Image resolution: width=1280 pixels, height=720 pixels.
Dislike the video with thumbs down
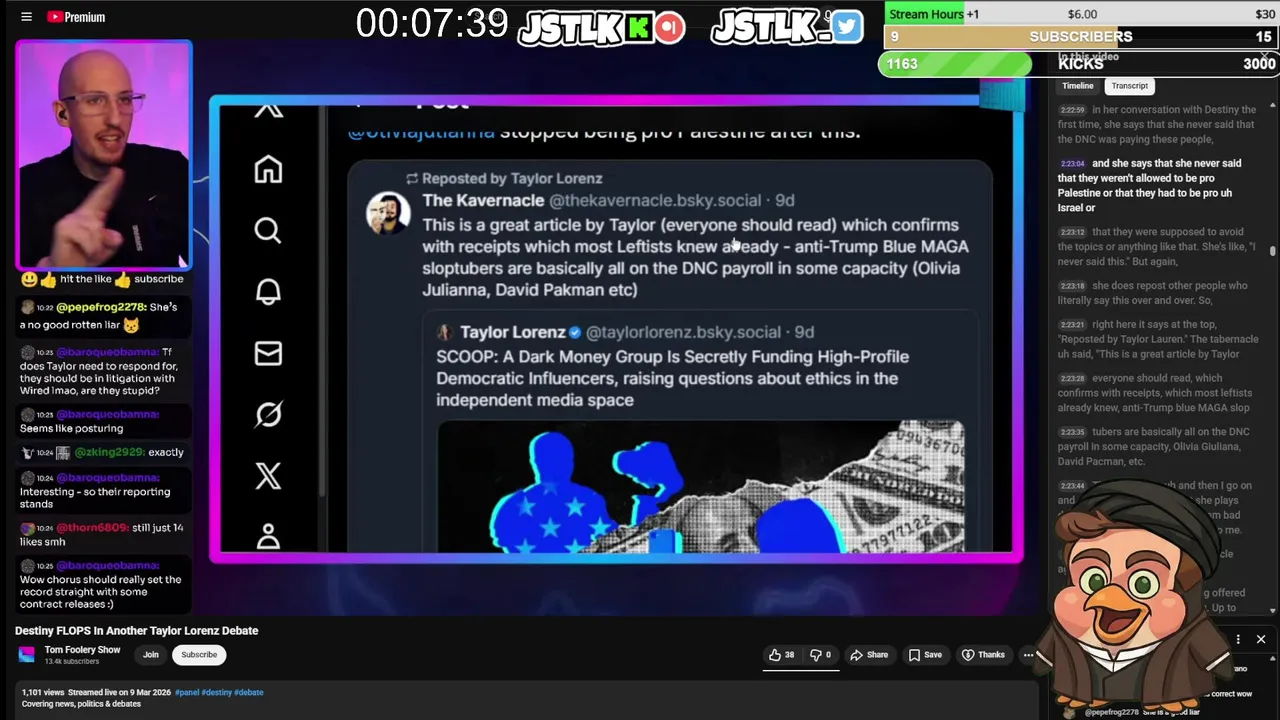click(x=821, y=655)
